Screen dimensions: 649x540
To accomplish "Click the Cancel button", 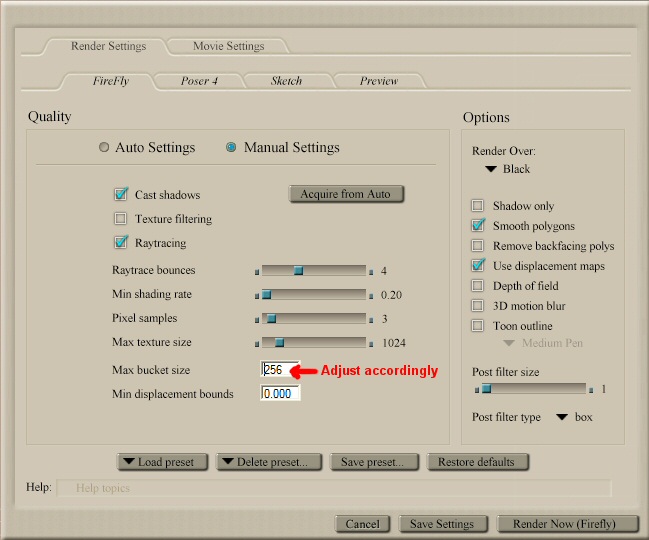I will [363, 524].
